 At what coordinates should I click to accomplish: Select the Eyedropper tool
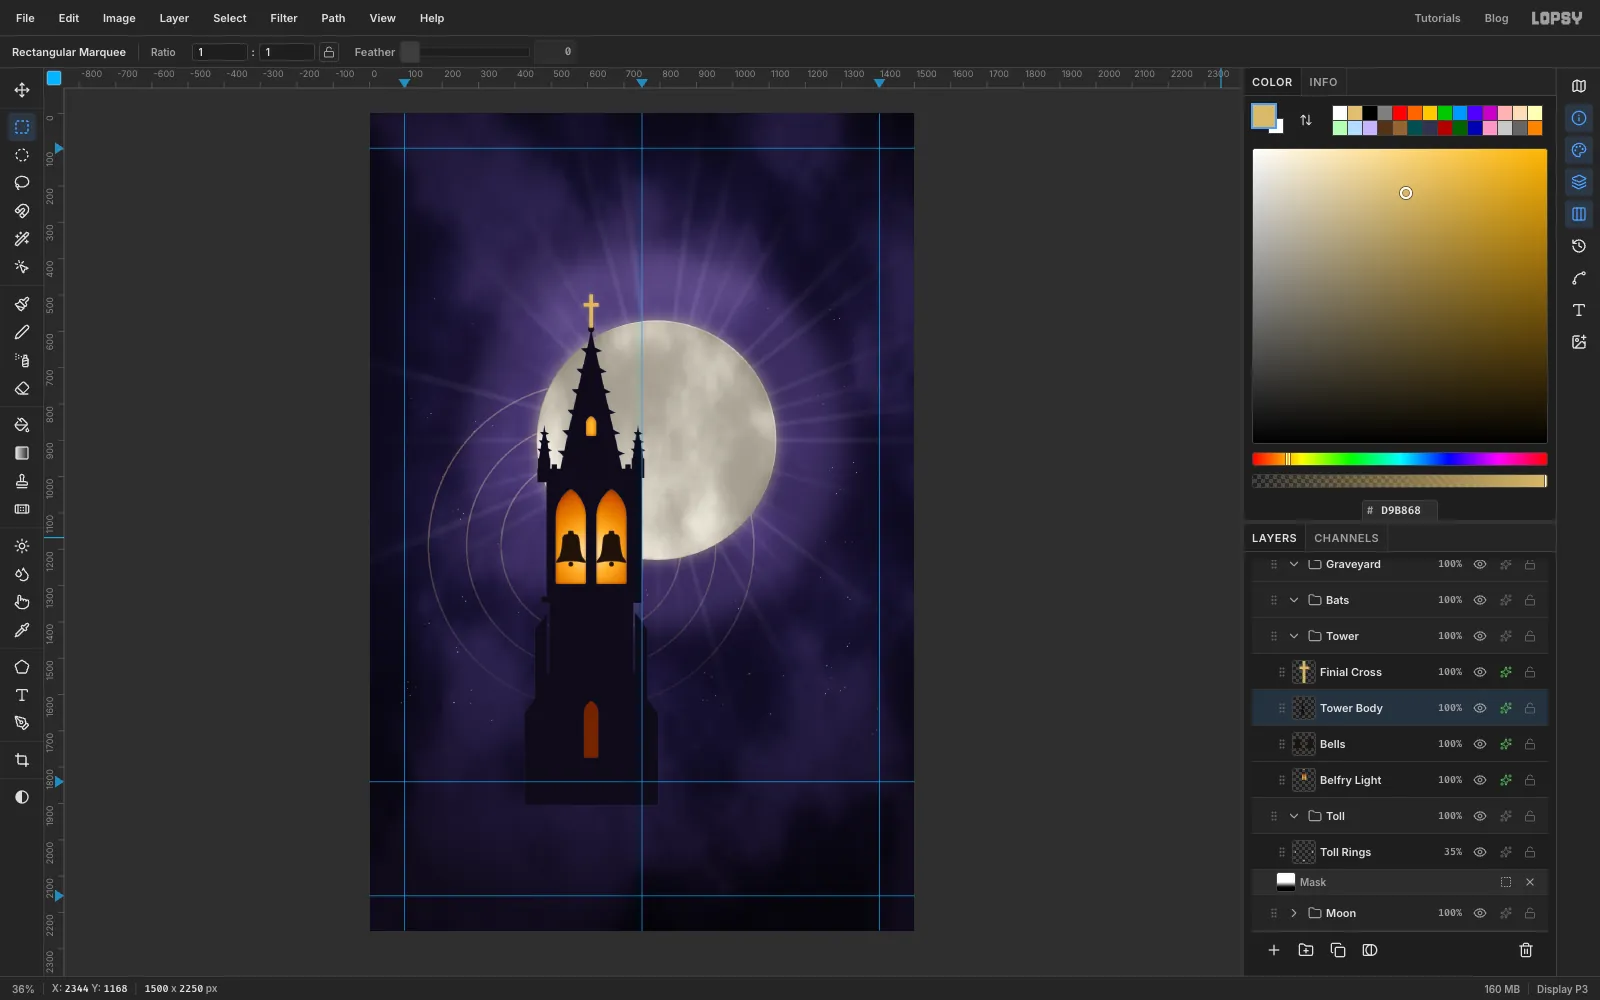tap(21, 630)
